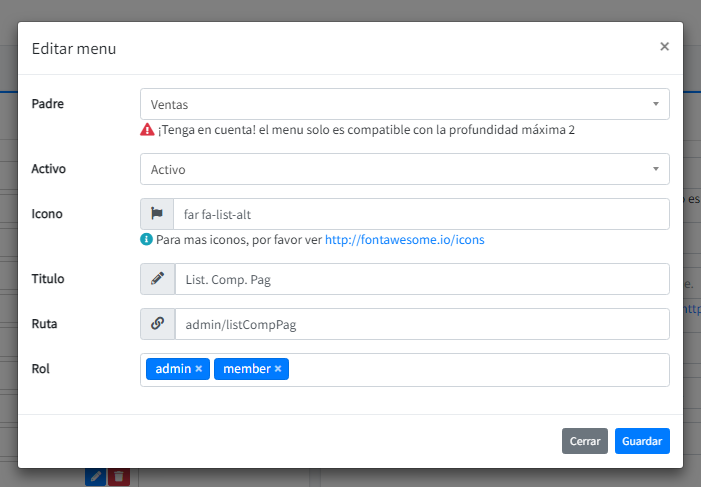Click the Icono text field far fa-list-alt

[x=420, y=214]
